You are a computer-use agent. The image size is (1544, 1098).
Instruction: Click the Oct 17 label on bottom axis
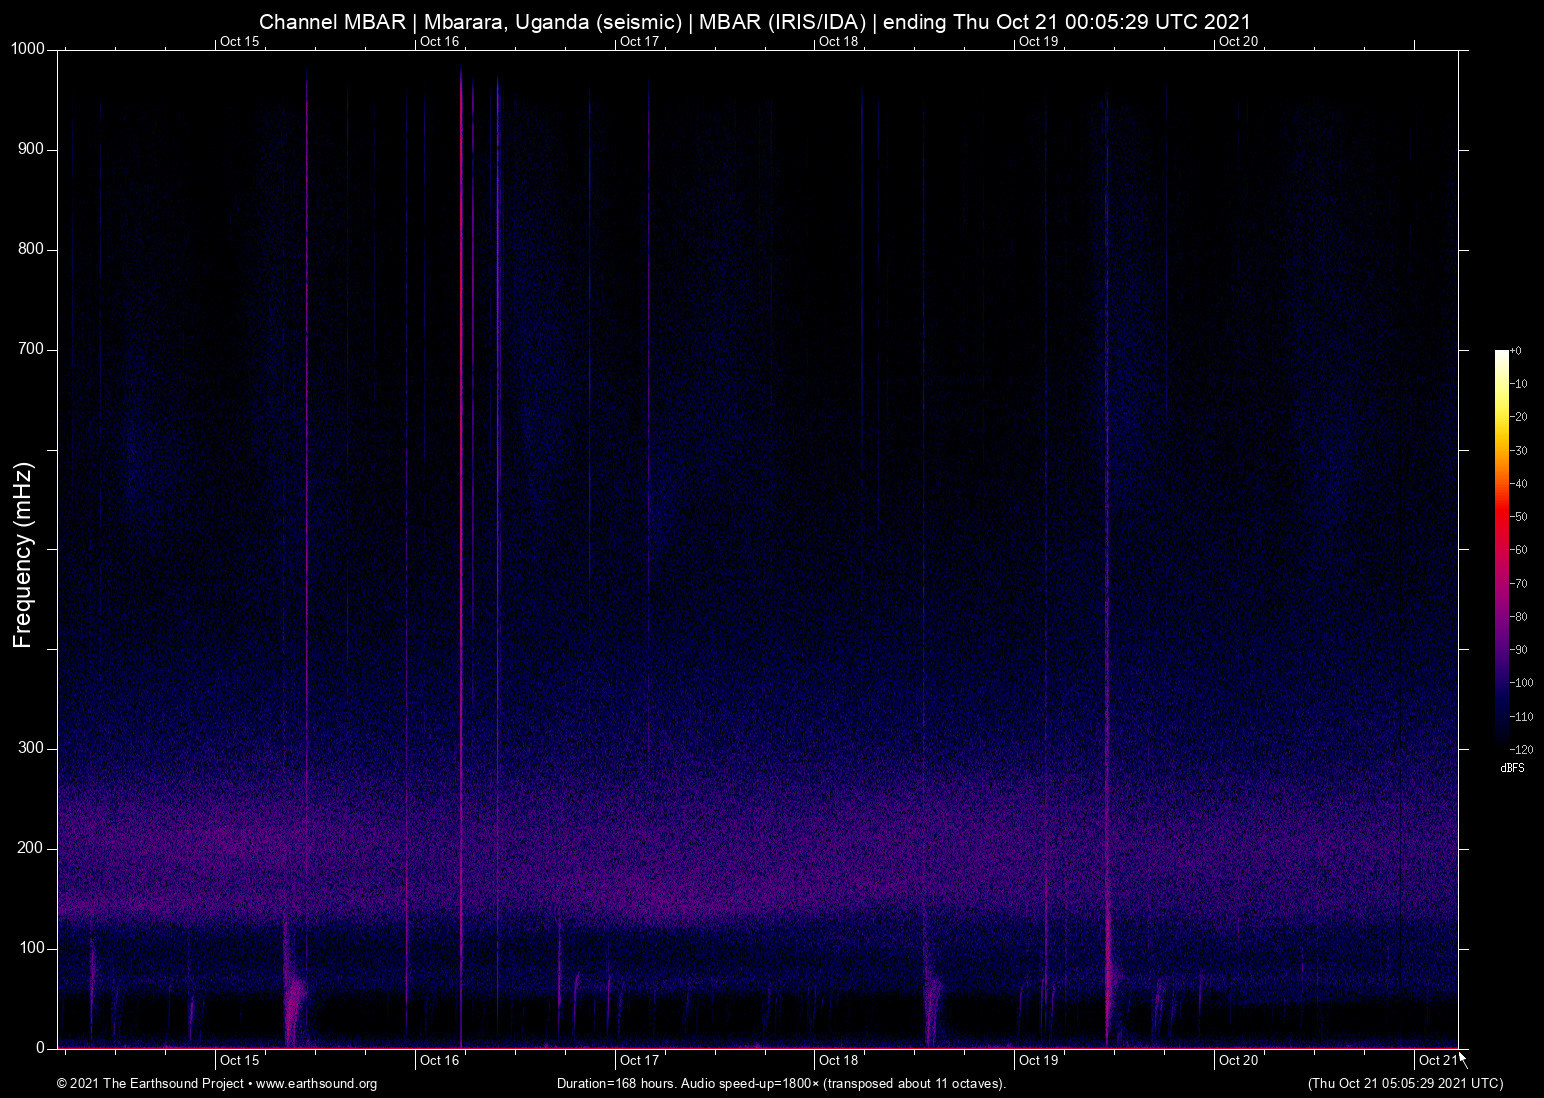click(x=639, y=1060)
